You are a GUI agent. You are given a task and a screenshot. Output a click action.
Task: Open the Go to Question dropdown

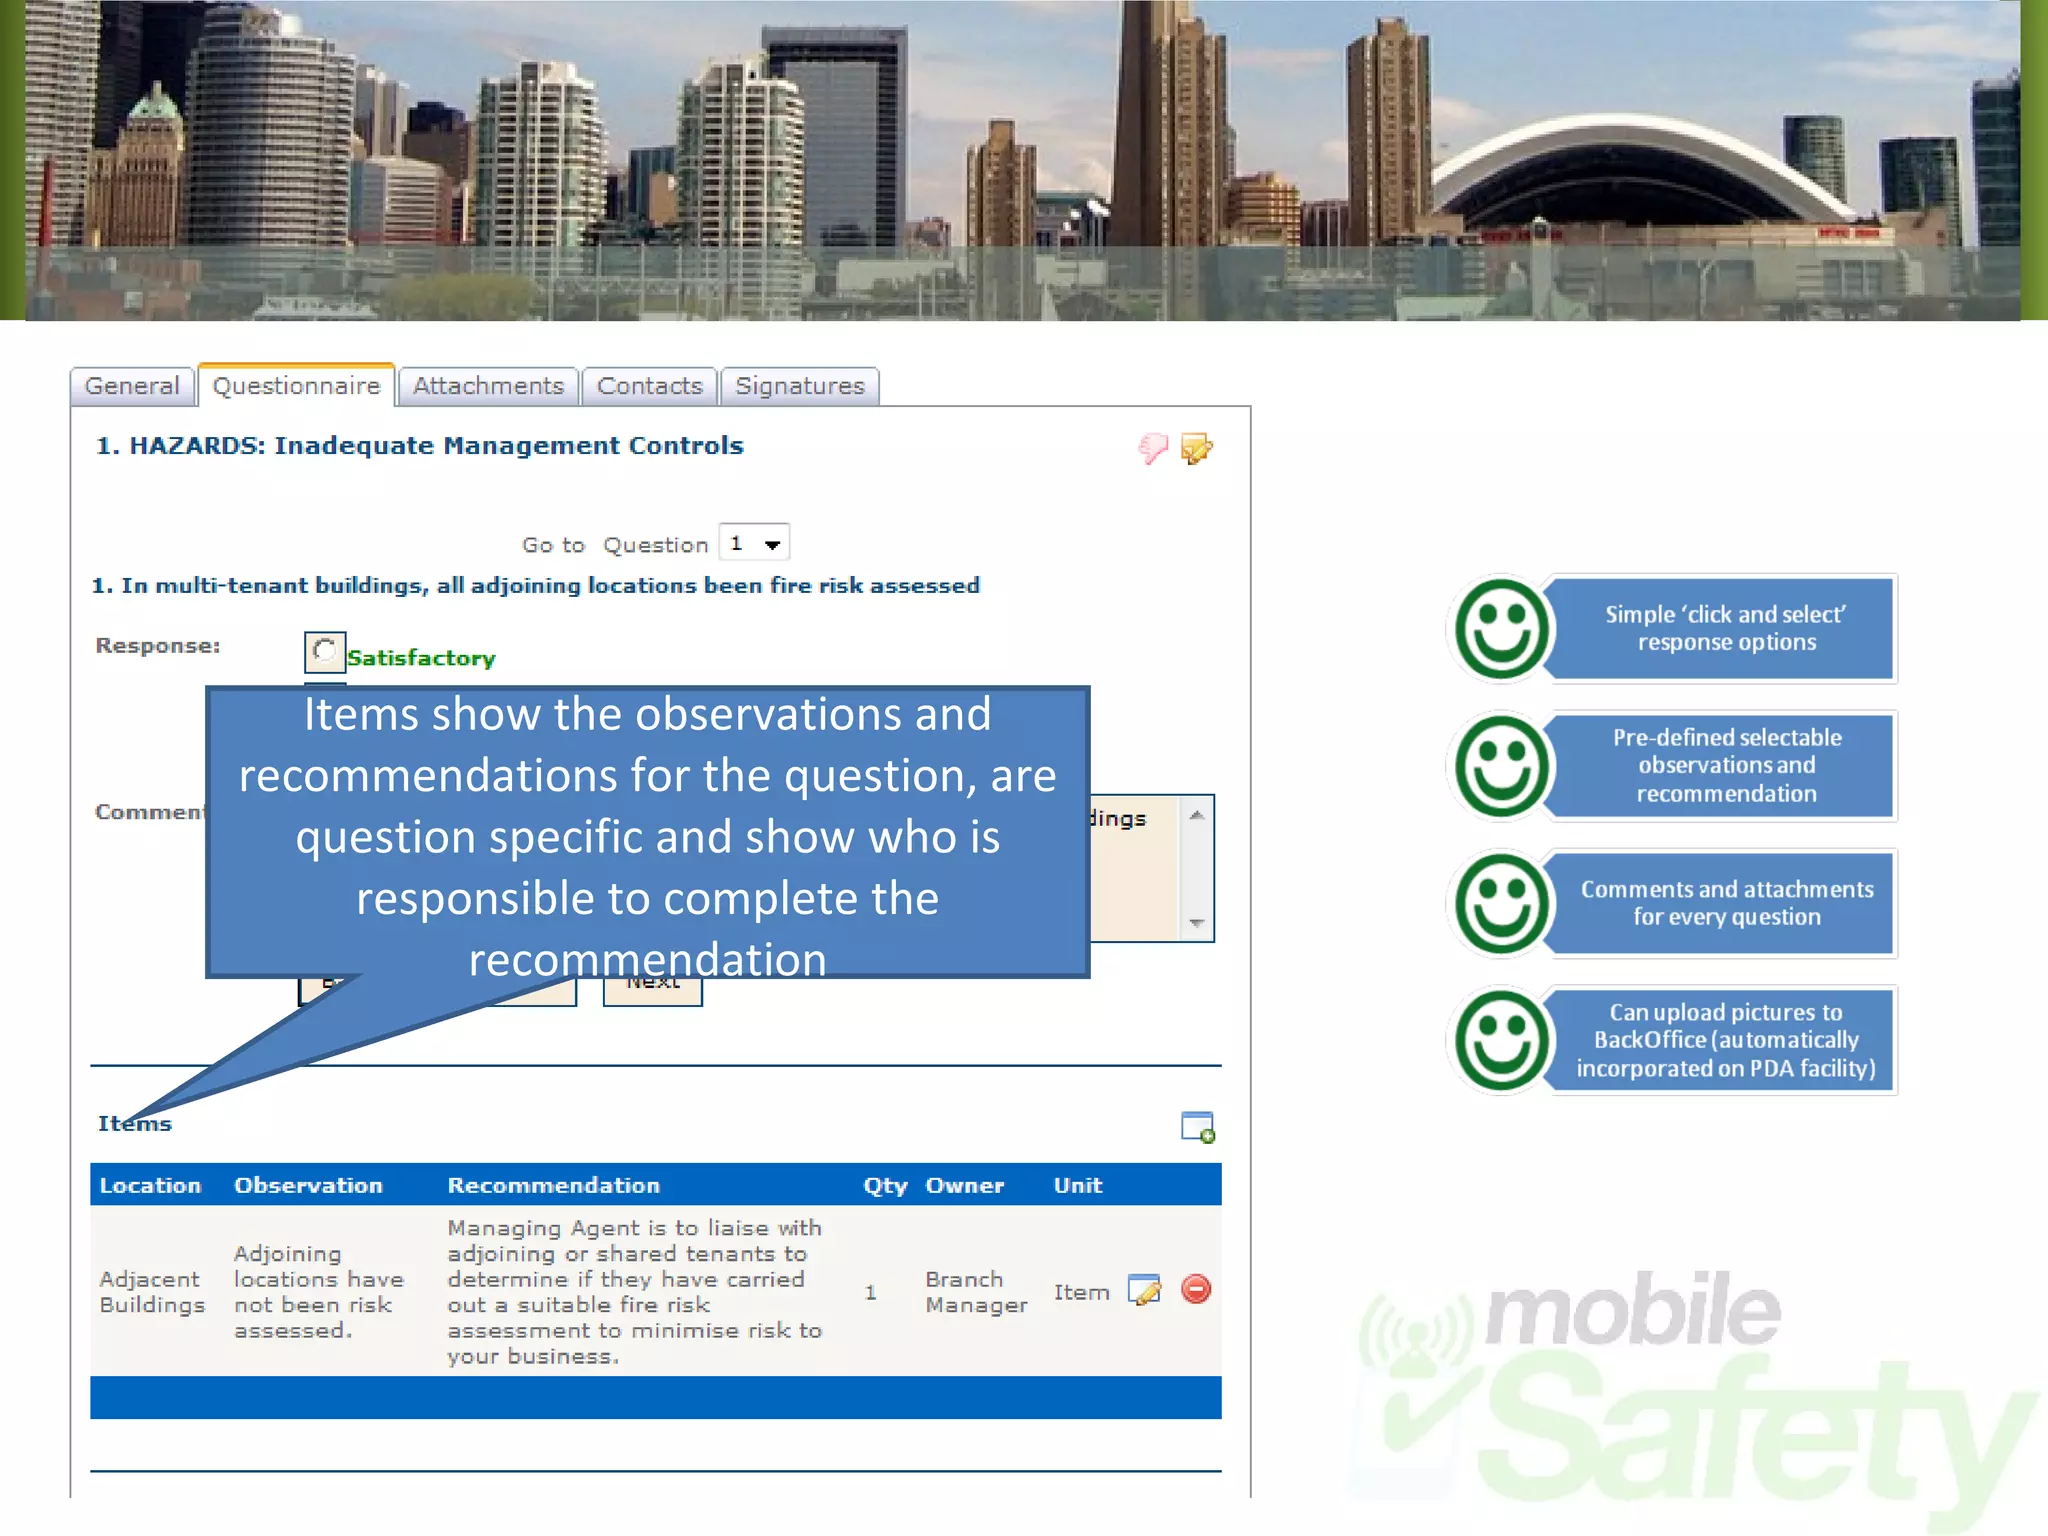(x=755, y=543)
